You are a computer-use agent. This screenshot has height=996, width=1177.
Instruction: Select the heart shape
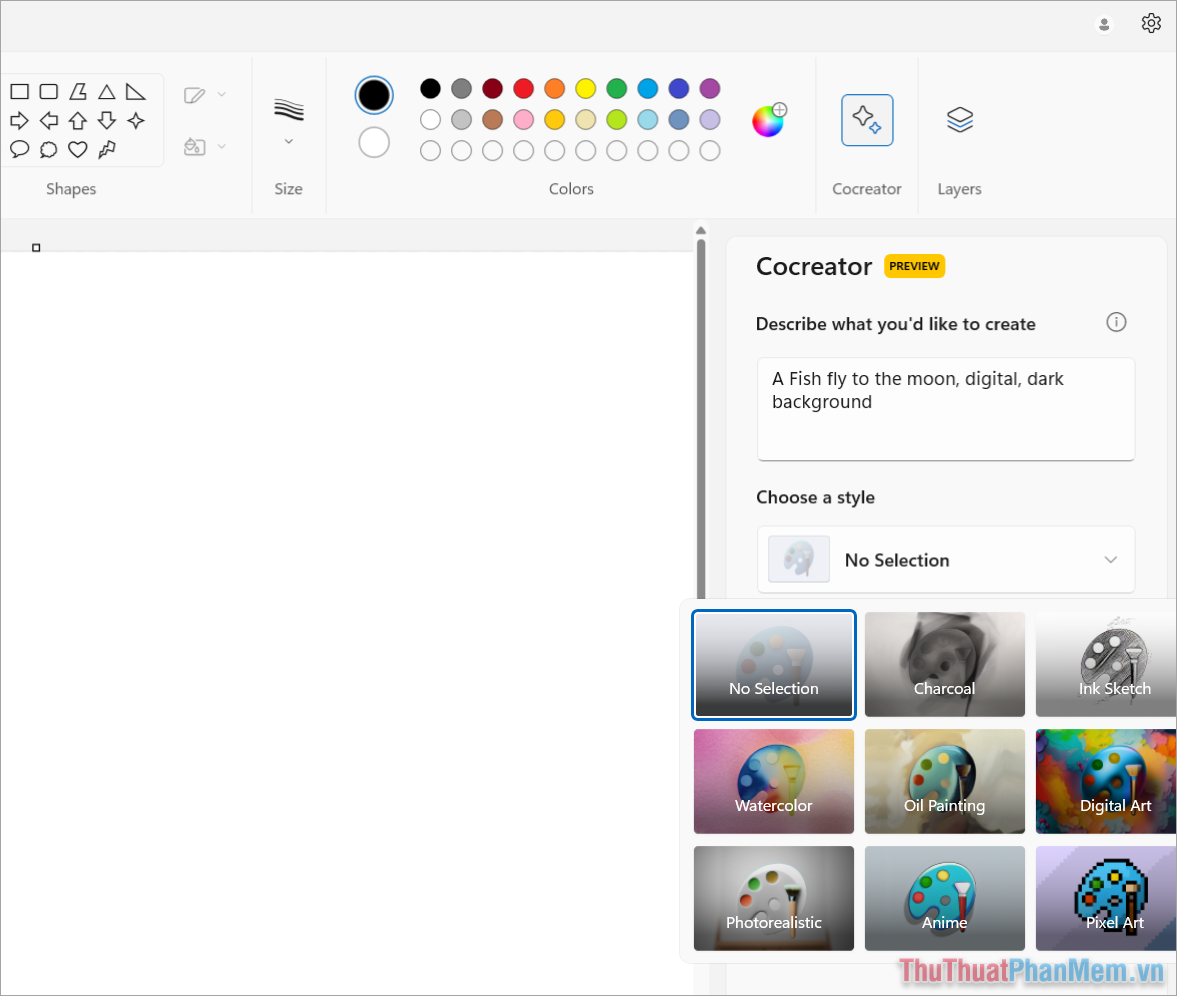click(77, 149)
